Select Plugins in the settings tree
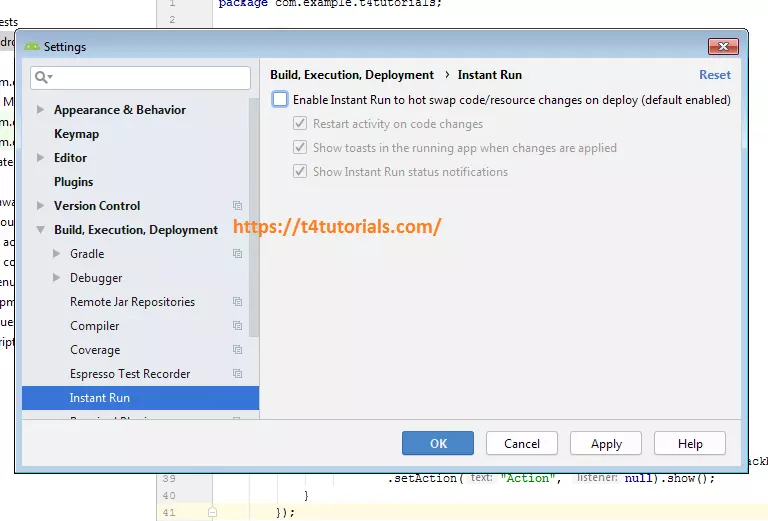 (x=73, y=182)
